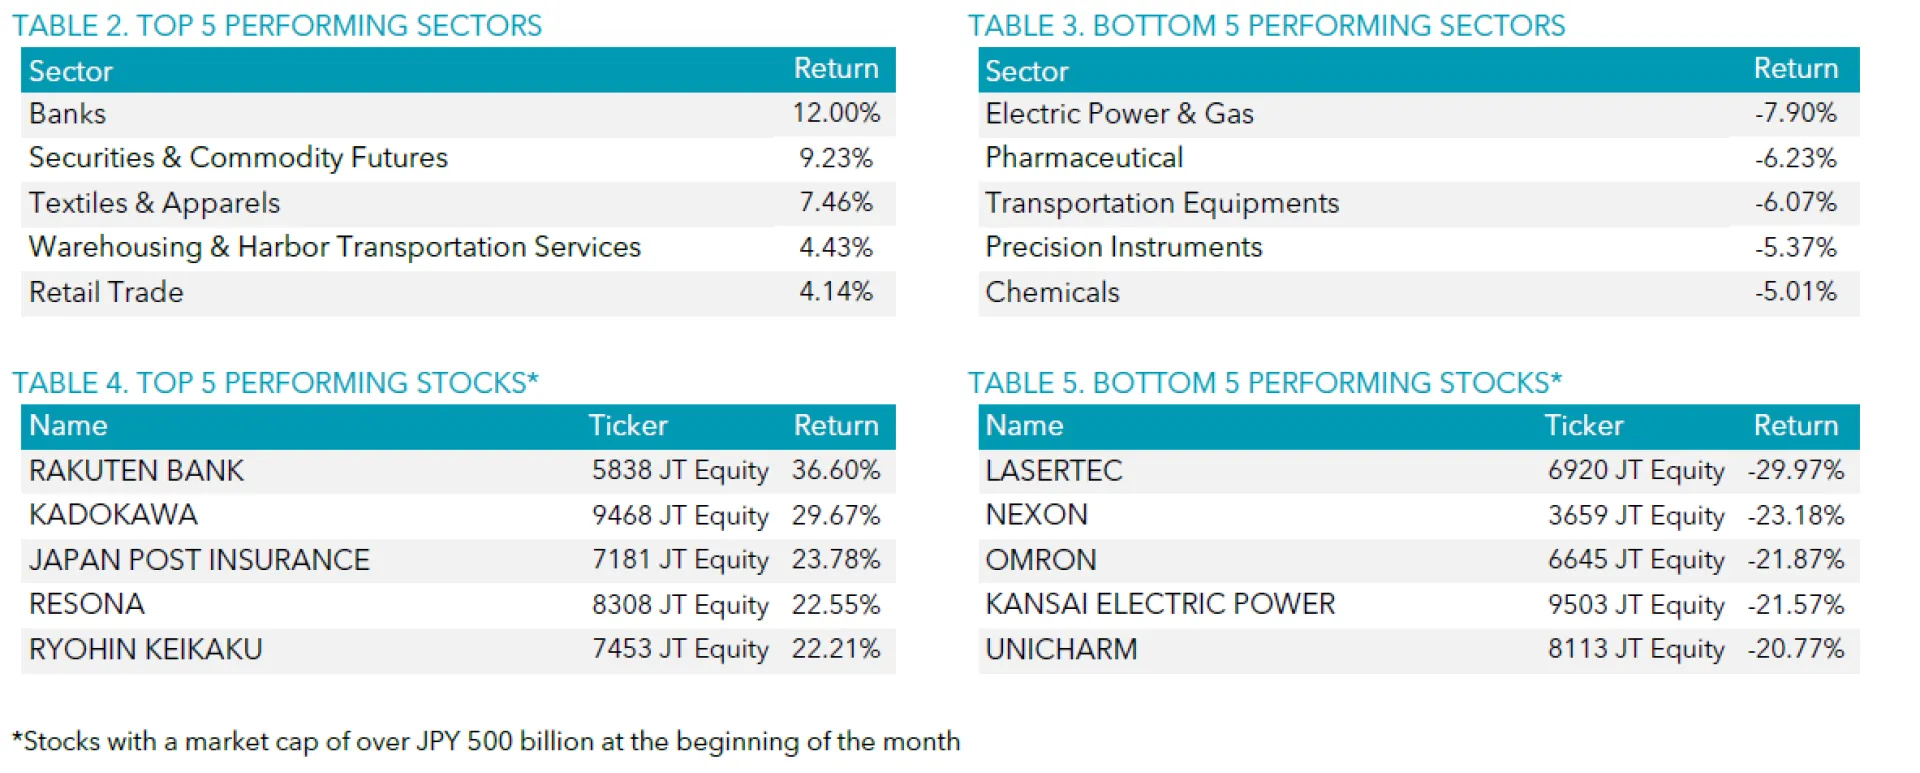Click the Table 2 Top 5 Performing Sectors title

(x=277, y=25)
